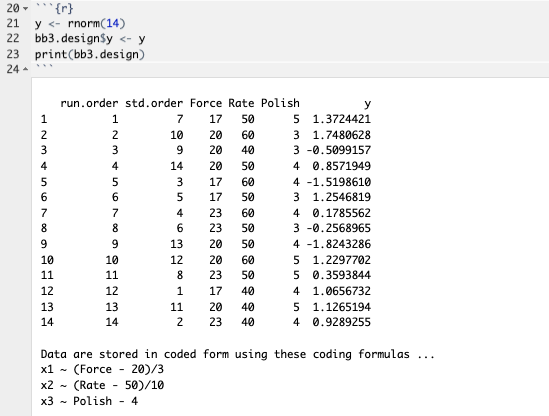Click the 'Force' column header

[x=206, y=103]
